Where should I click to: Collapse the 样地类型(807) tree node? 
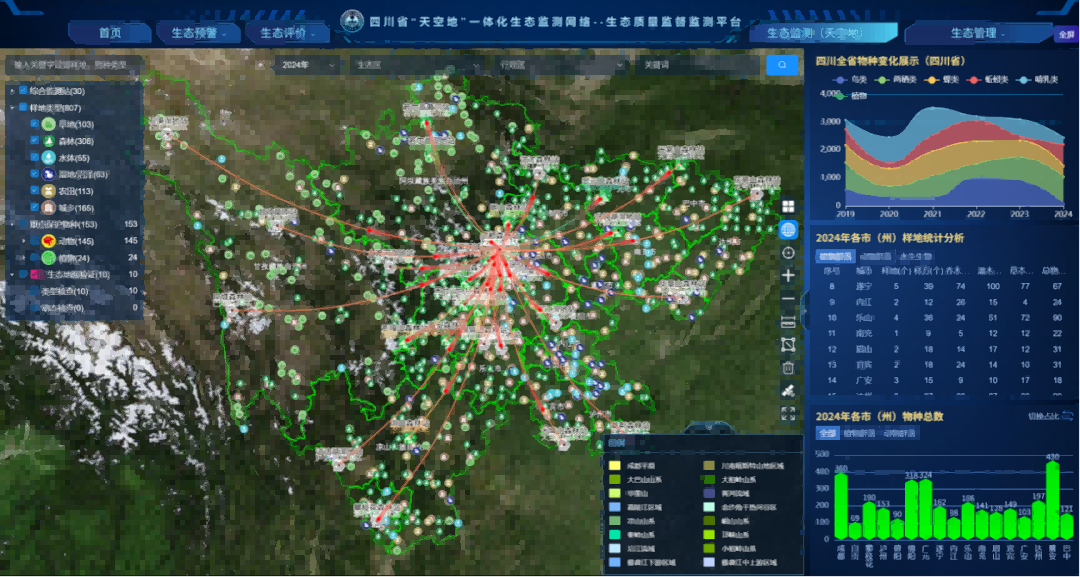click(x=11, y=108)
